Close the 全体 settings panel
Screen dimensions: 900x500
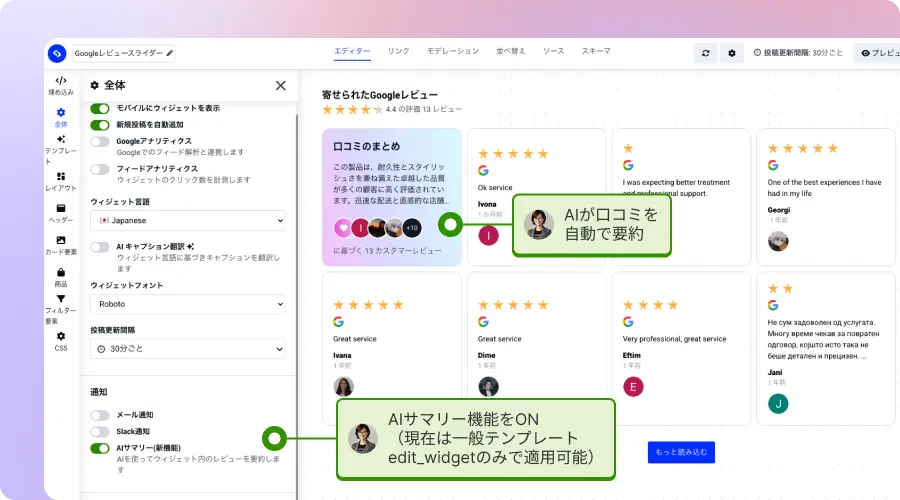[281, 86]
